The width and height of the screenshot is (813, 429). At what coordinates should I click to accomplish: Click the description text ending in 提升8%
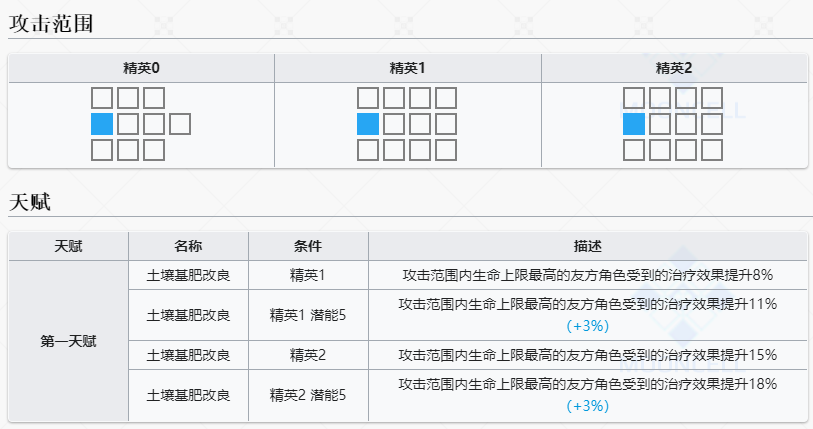(x=587, y=275)
